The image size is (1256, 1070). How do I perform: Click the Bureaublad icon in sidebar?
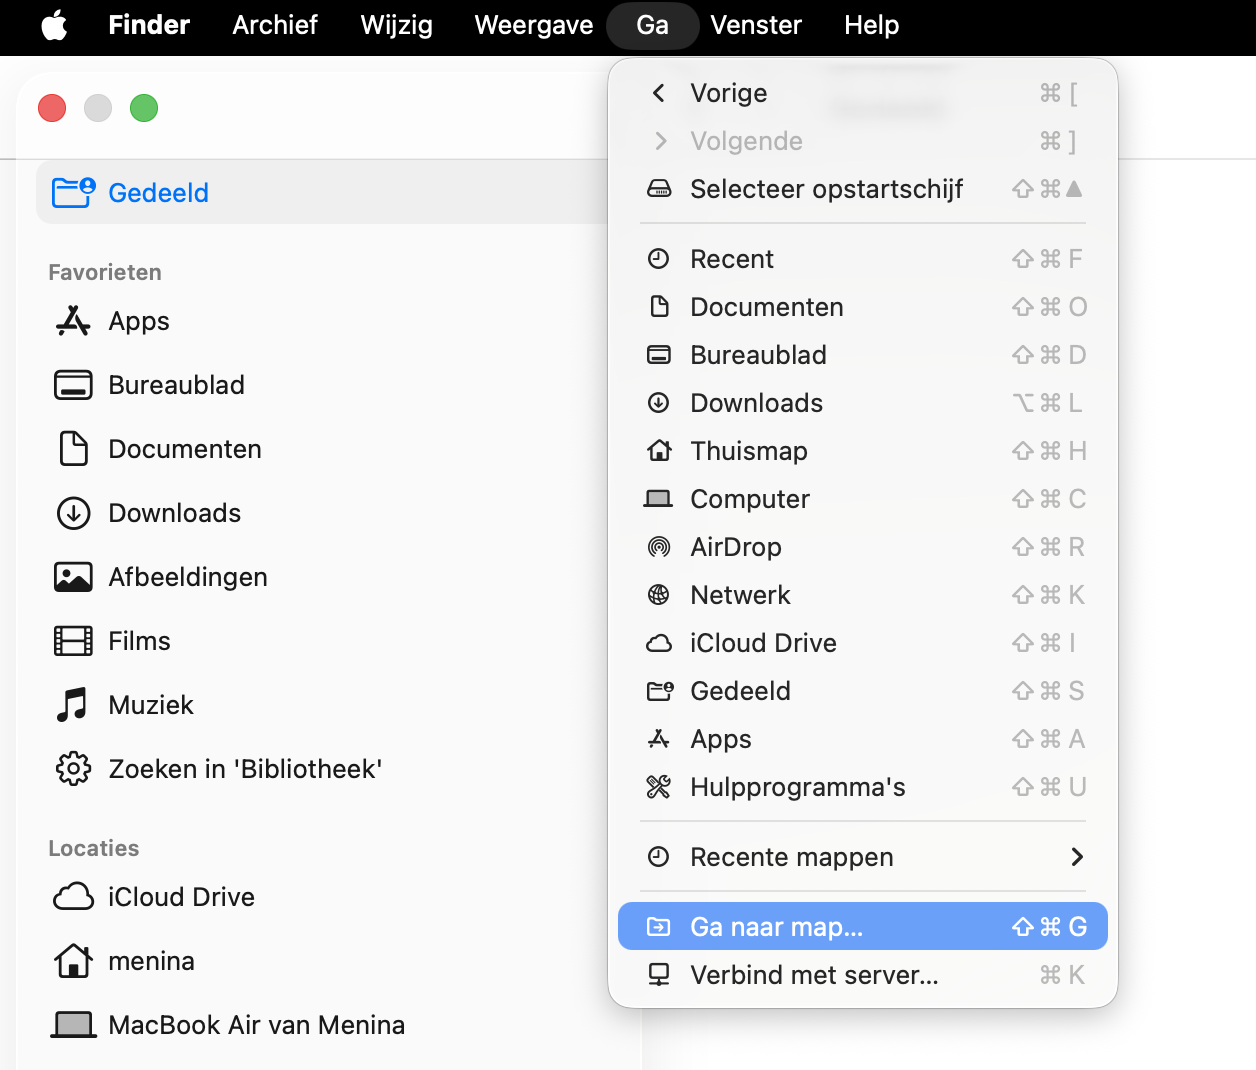[73, 385]
